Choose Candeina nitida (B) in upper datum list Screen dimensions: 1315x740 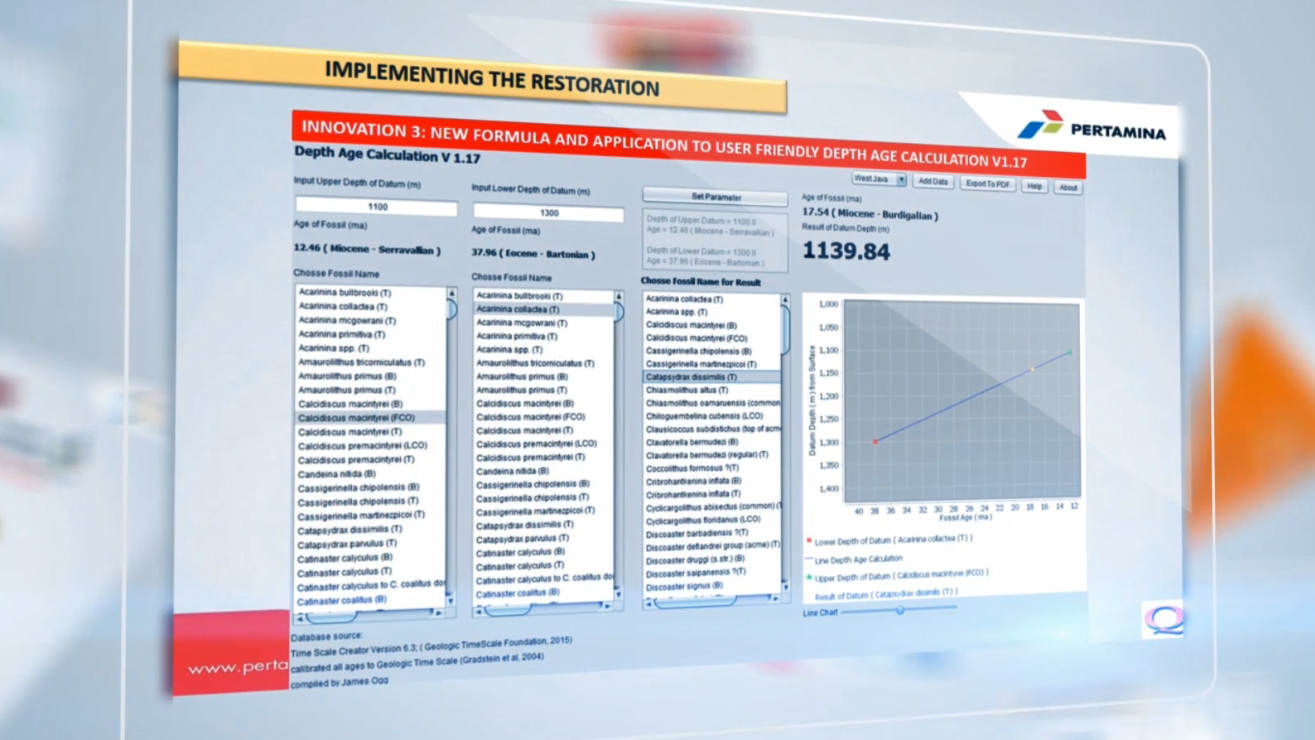[337, 474]
